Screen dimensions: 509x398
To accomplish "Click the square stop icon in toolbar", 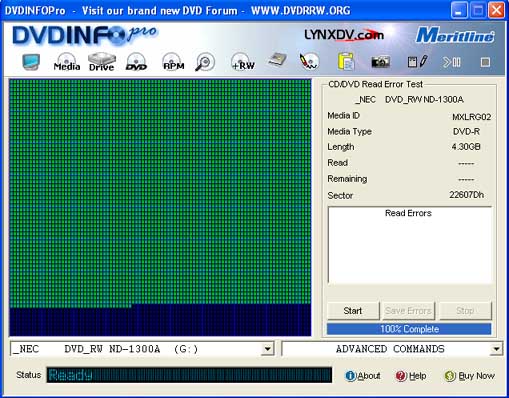I will pos(485,62).
